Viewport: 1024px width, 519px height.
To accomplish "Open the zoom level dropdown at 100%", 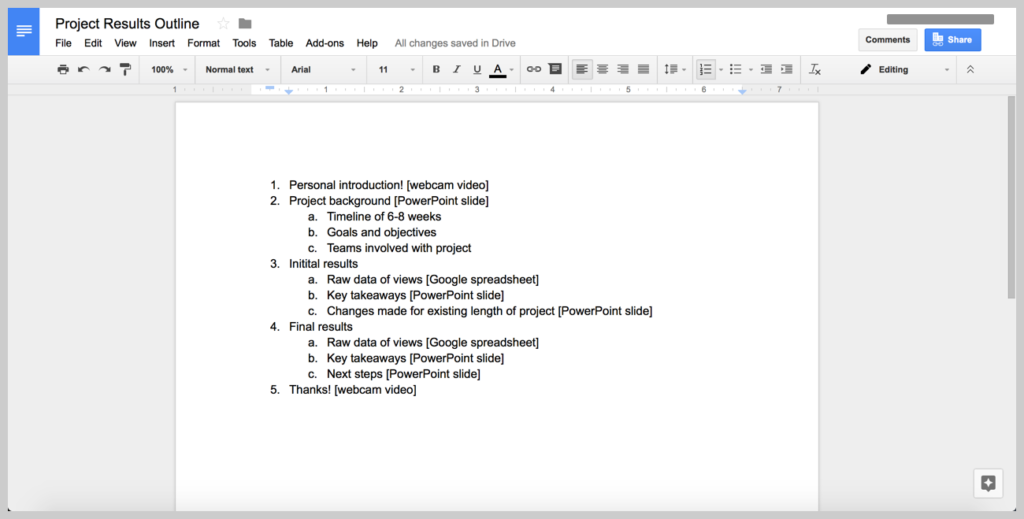I will coord(169,69).
